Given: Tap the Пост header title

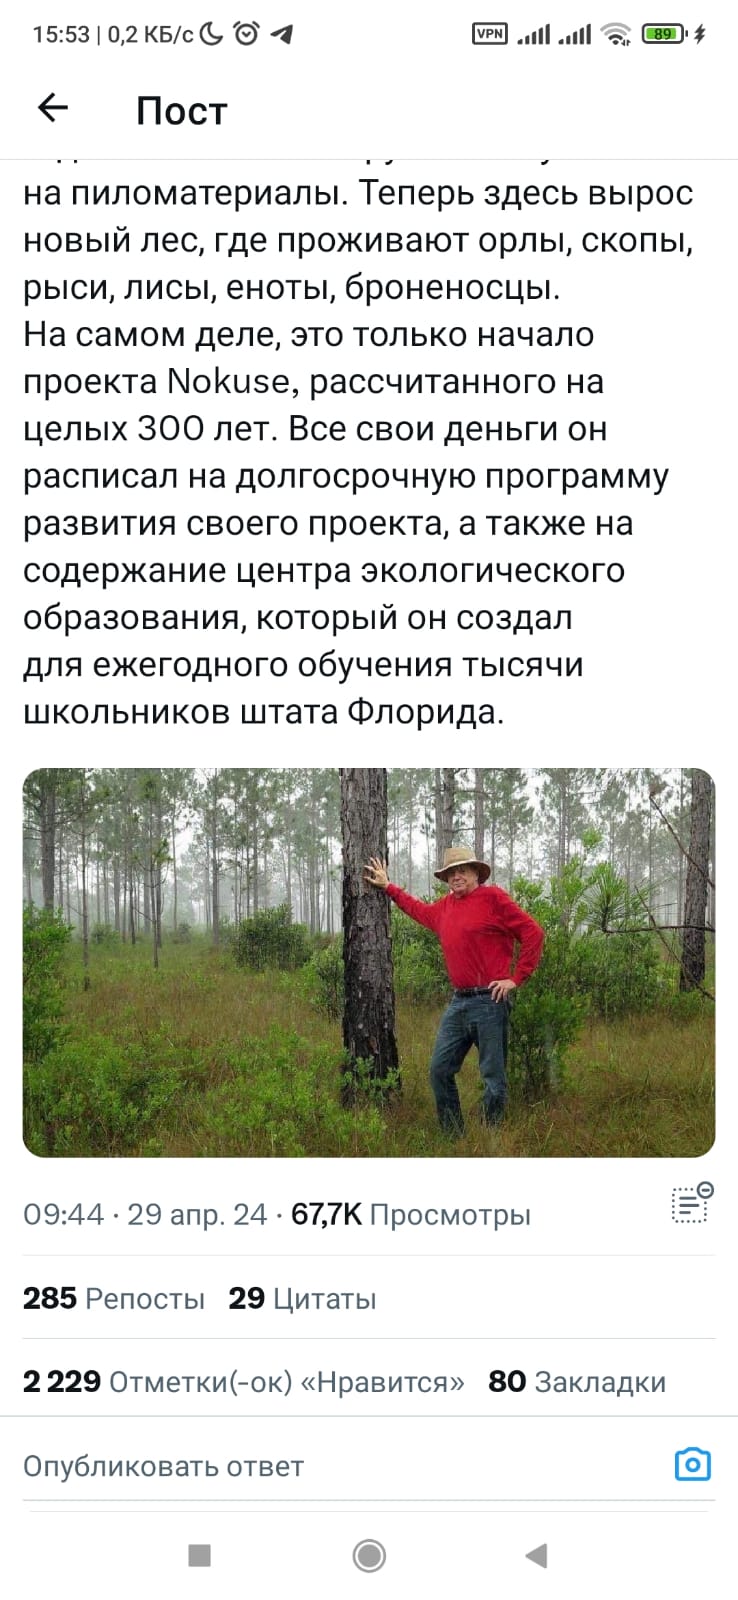Looking at the screenshot, I should (x=182, y=110).
